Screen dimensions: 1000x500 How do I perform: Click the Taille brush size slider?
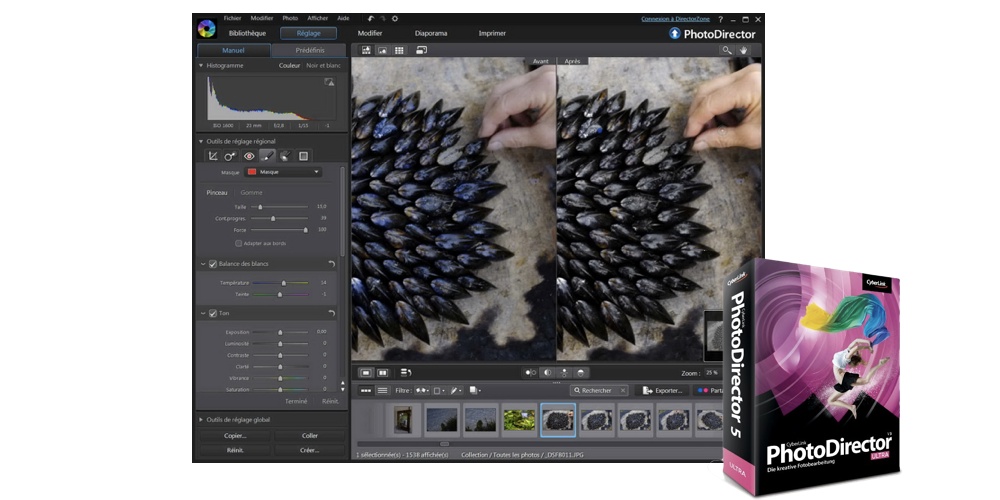pyautogui.click(x=279, y=207)
